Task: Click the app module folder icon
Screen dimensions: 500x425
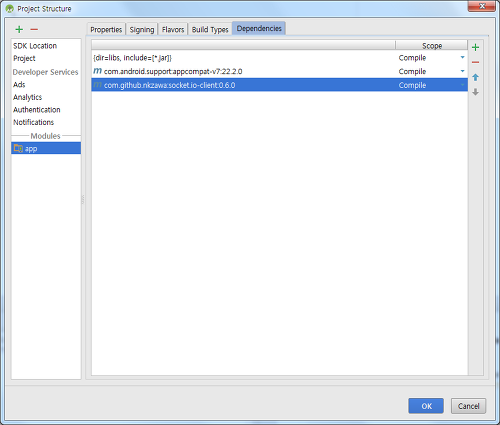Action: point(18,148)
